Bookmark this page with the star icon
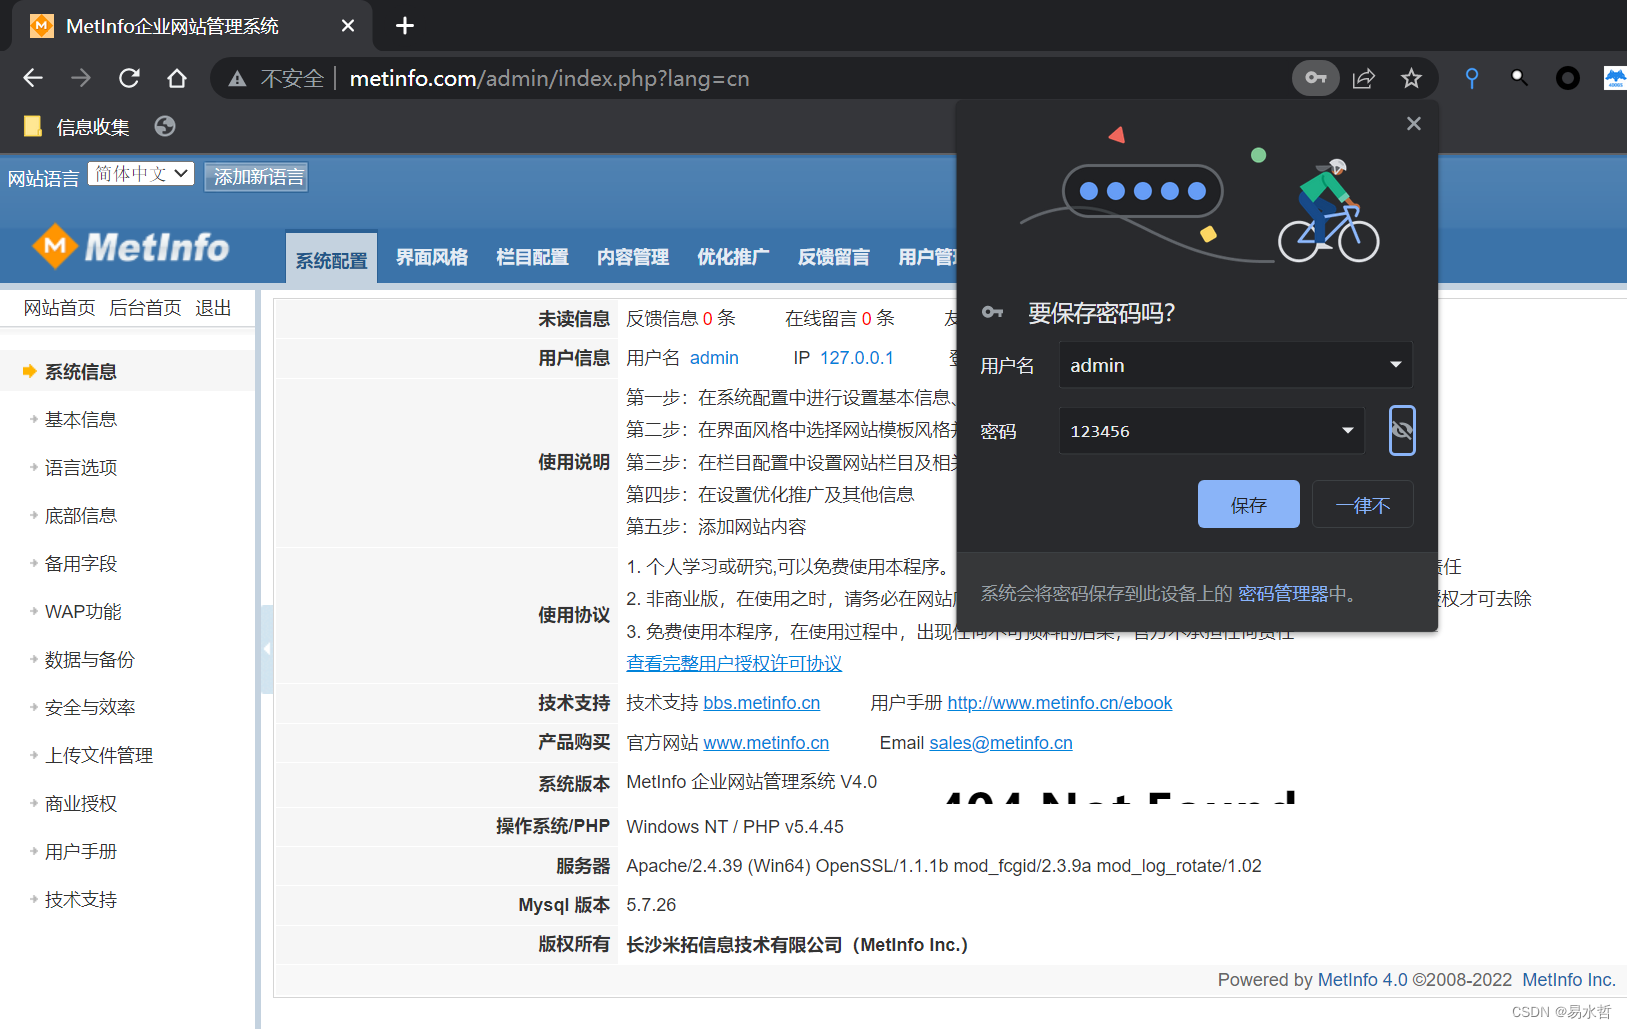Viewport: 1627px width, 1029px height. tap(1411, 78)
